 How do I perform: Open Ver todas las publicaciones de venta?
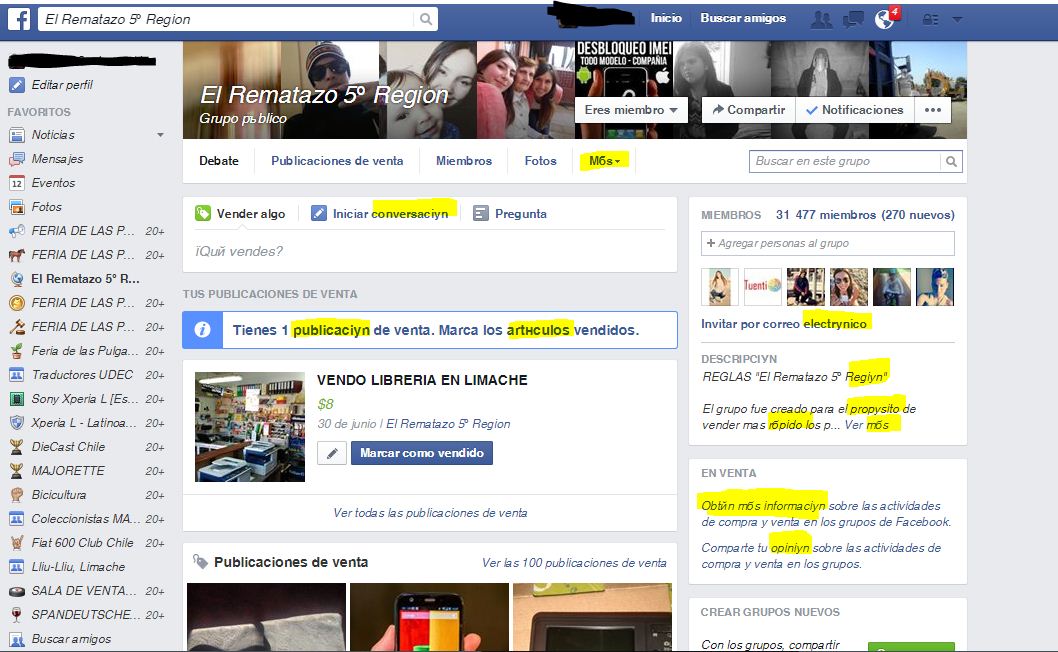(430, 513)
